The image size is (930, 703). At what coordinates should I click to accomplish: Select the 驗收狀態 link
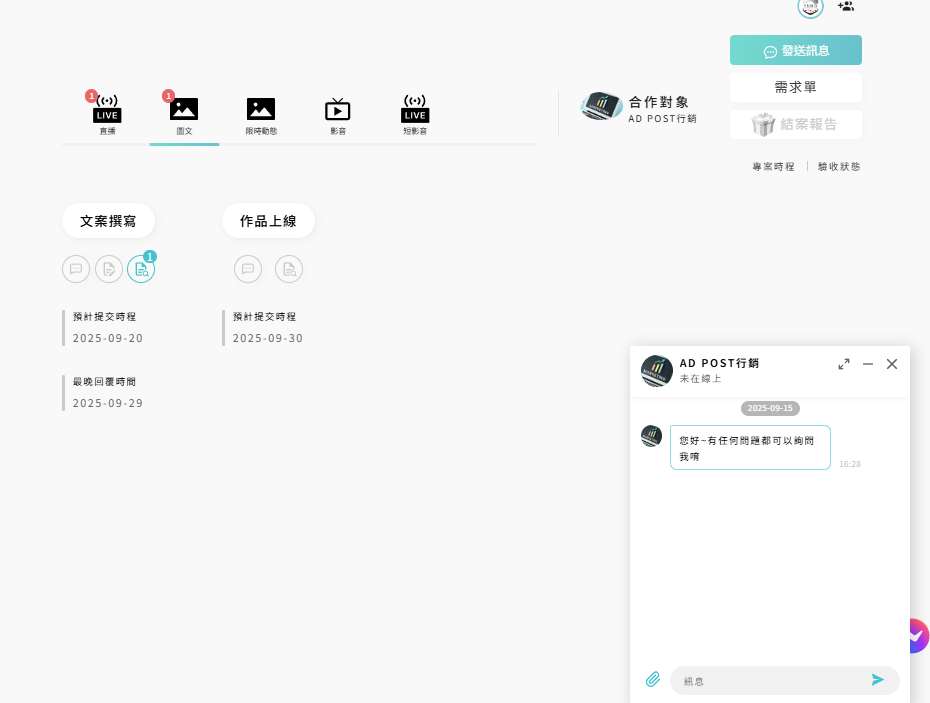839,167
